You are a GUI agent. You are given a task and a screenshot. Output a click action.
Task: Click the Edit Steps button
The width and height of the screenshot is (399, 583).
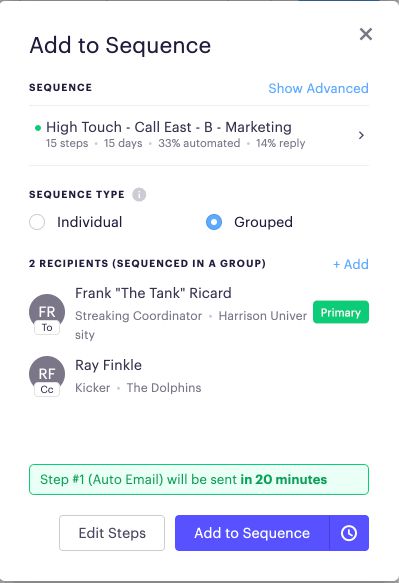pos(112,533)
